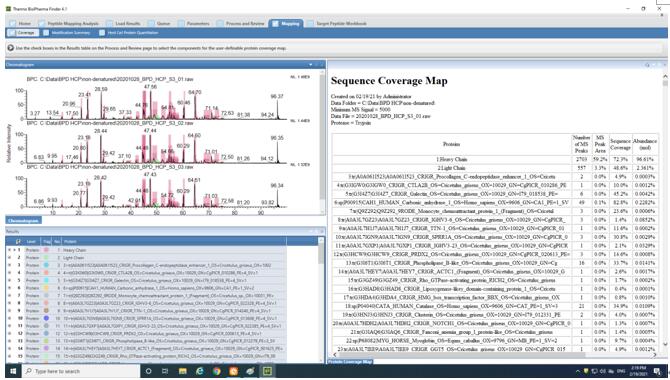The height and width of the screenshot is (380, 670).
Task: Click the Load Results tab icon
Action: 110,24
